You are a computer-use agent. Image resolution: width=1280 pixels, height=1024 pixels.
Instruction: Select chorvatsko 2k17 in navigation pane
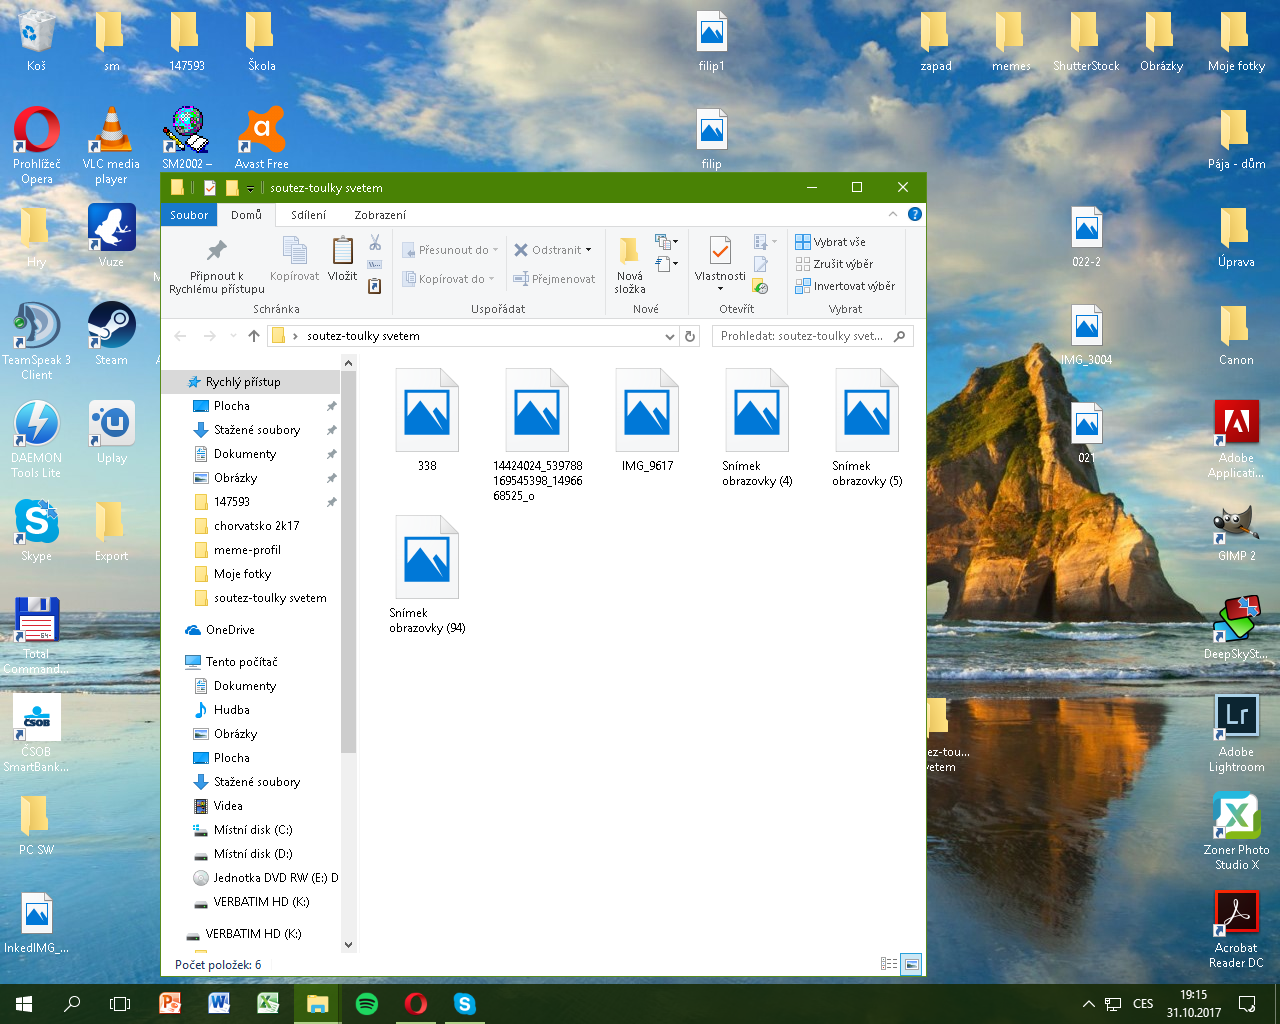coord(256,526)
